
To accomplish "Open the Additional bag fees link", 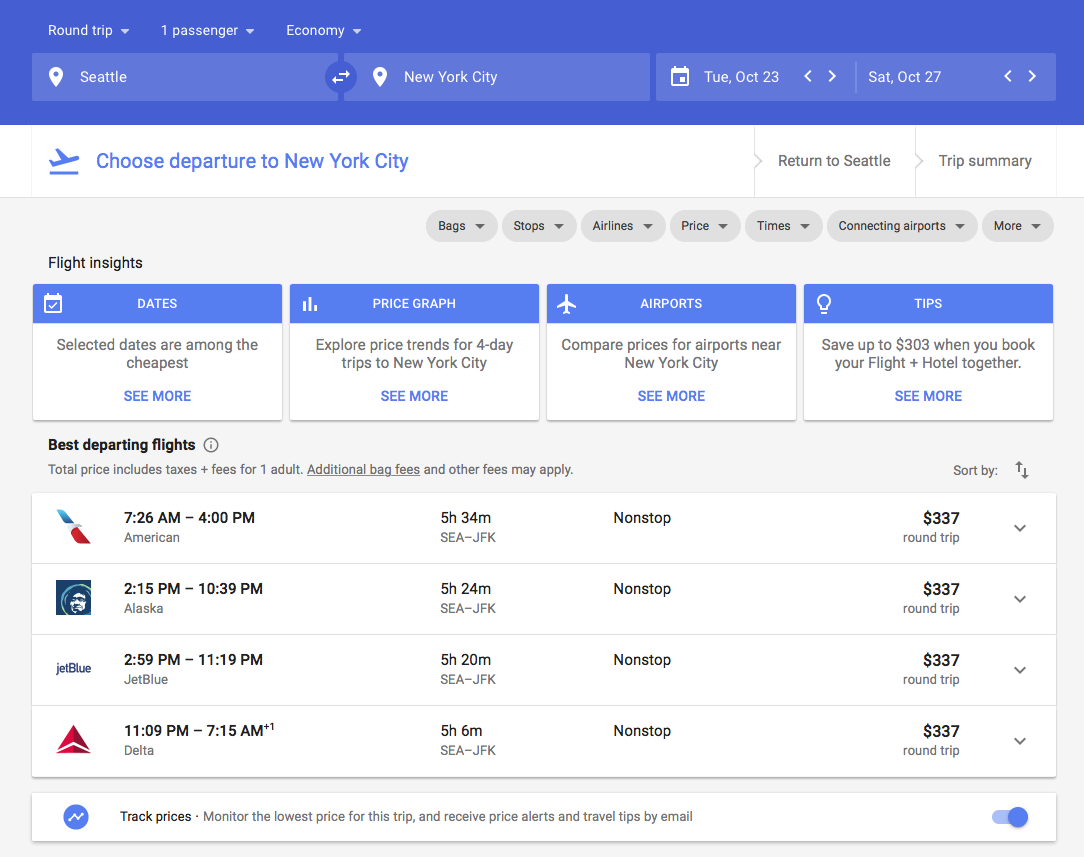I will point(364,469).
